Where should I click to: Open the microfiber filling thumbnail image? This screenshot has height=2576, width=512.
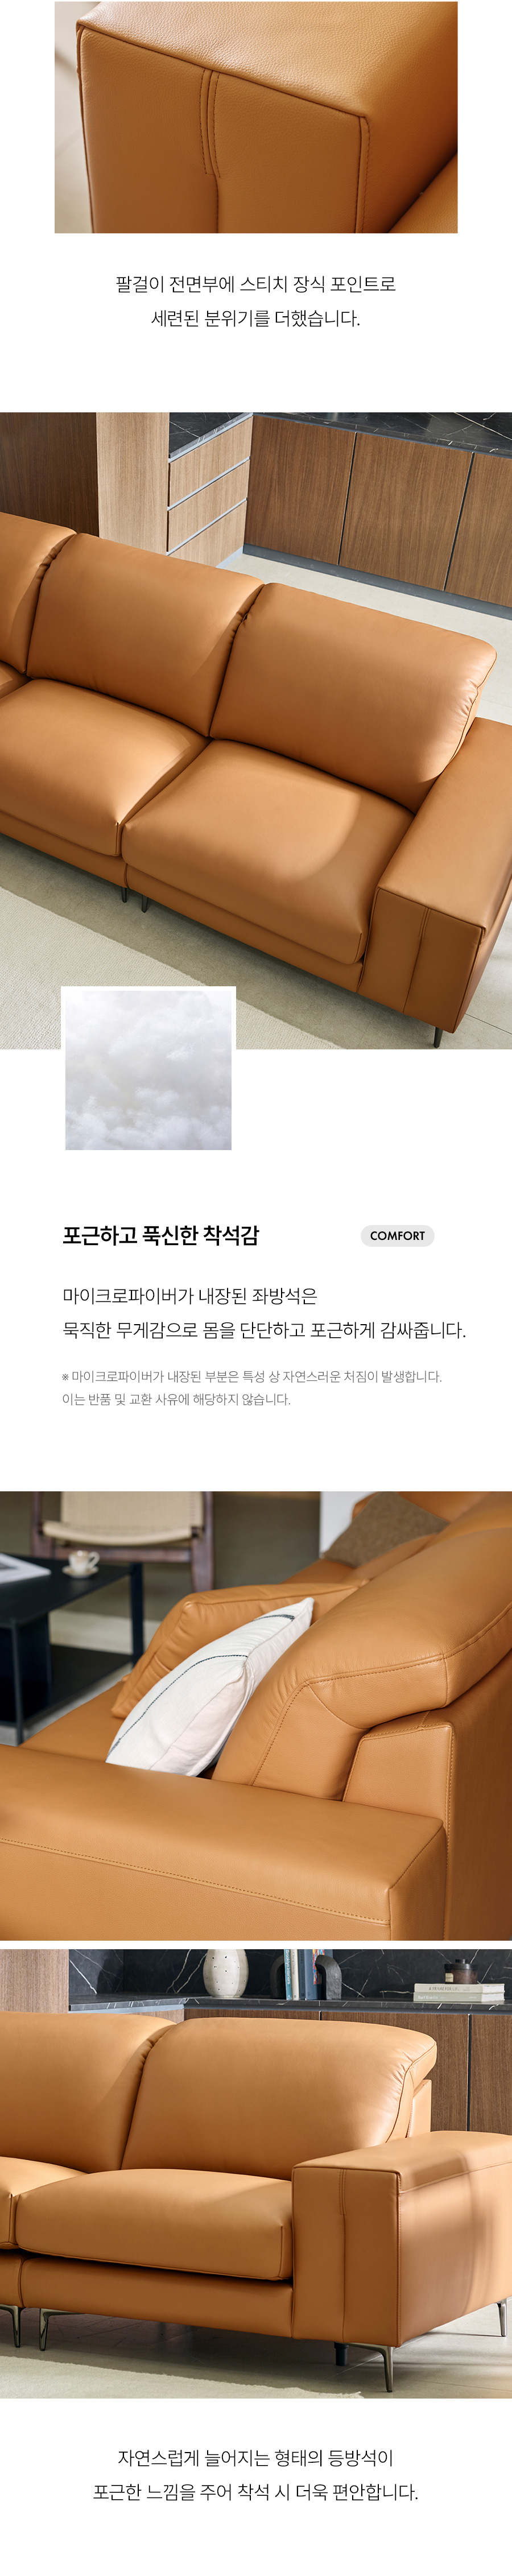tap(148, 1068)
